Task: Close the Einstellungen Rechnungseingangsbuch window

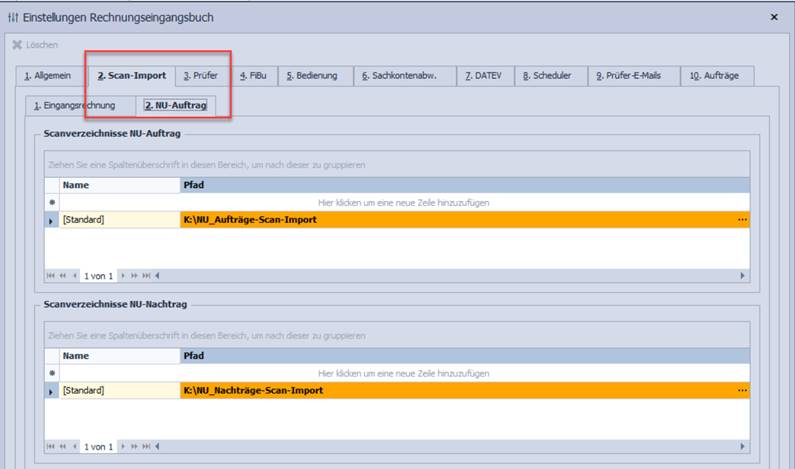Action: [774, 18]
